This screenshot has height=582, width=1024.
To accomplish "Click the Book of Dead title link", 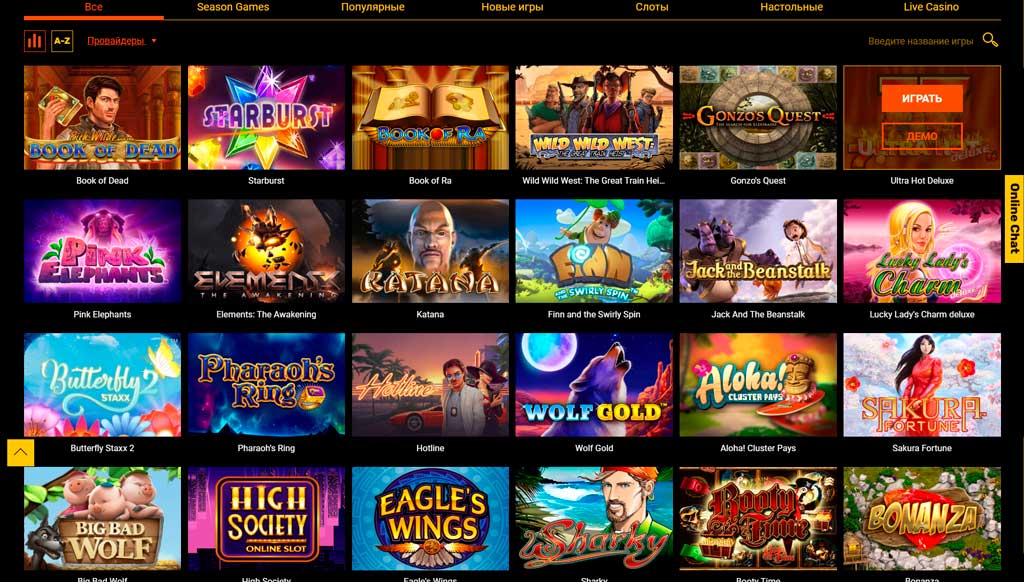I will pyautogui.click(x=103, y=180).
